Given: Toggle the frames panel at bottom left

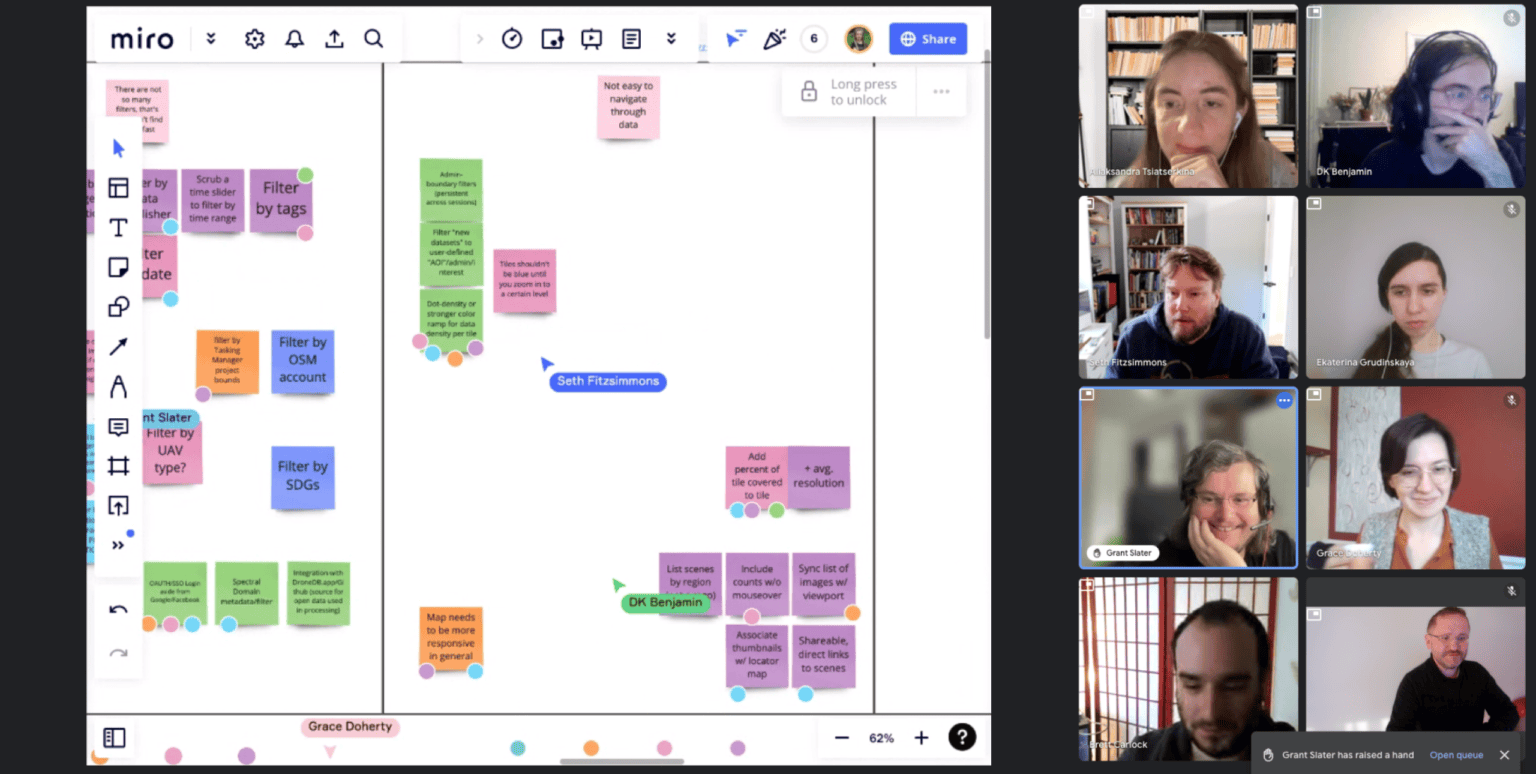Looking at the screenshot, I should (x=114, y=738).
